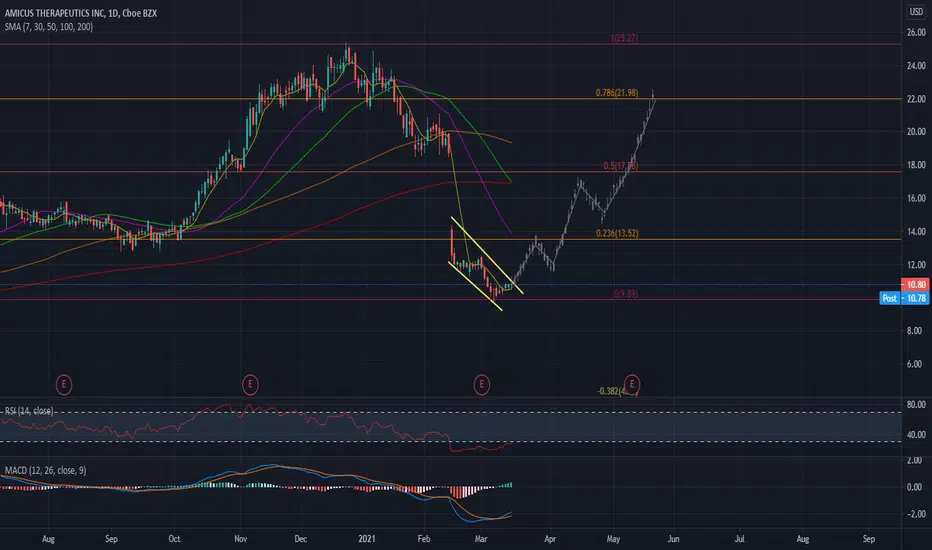The height and width of the screenshot is (550, 932).
Task: Click the 0.00 MACD scale label
Action: coord(914,487)
